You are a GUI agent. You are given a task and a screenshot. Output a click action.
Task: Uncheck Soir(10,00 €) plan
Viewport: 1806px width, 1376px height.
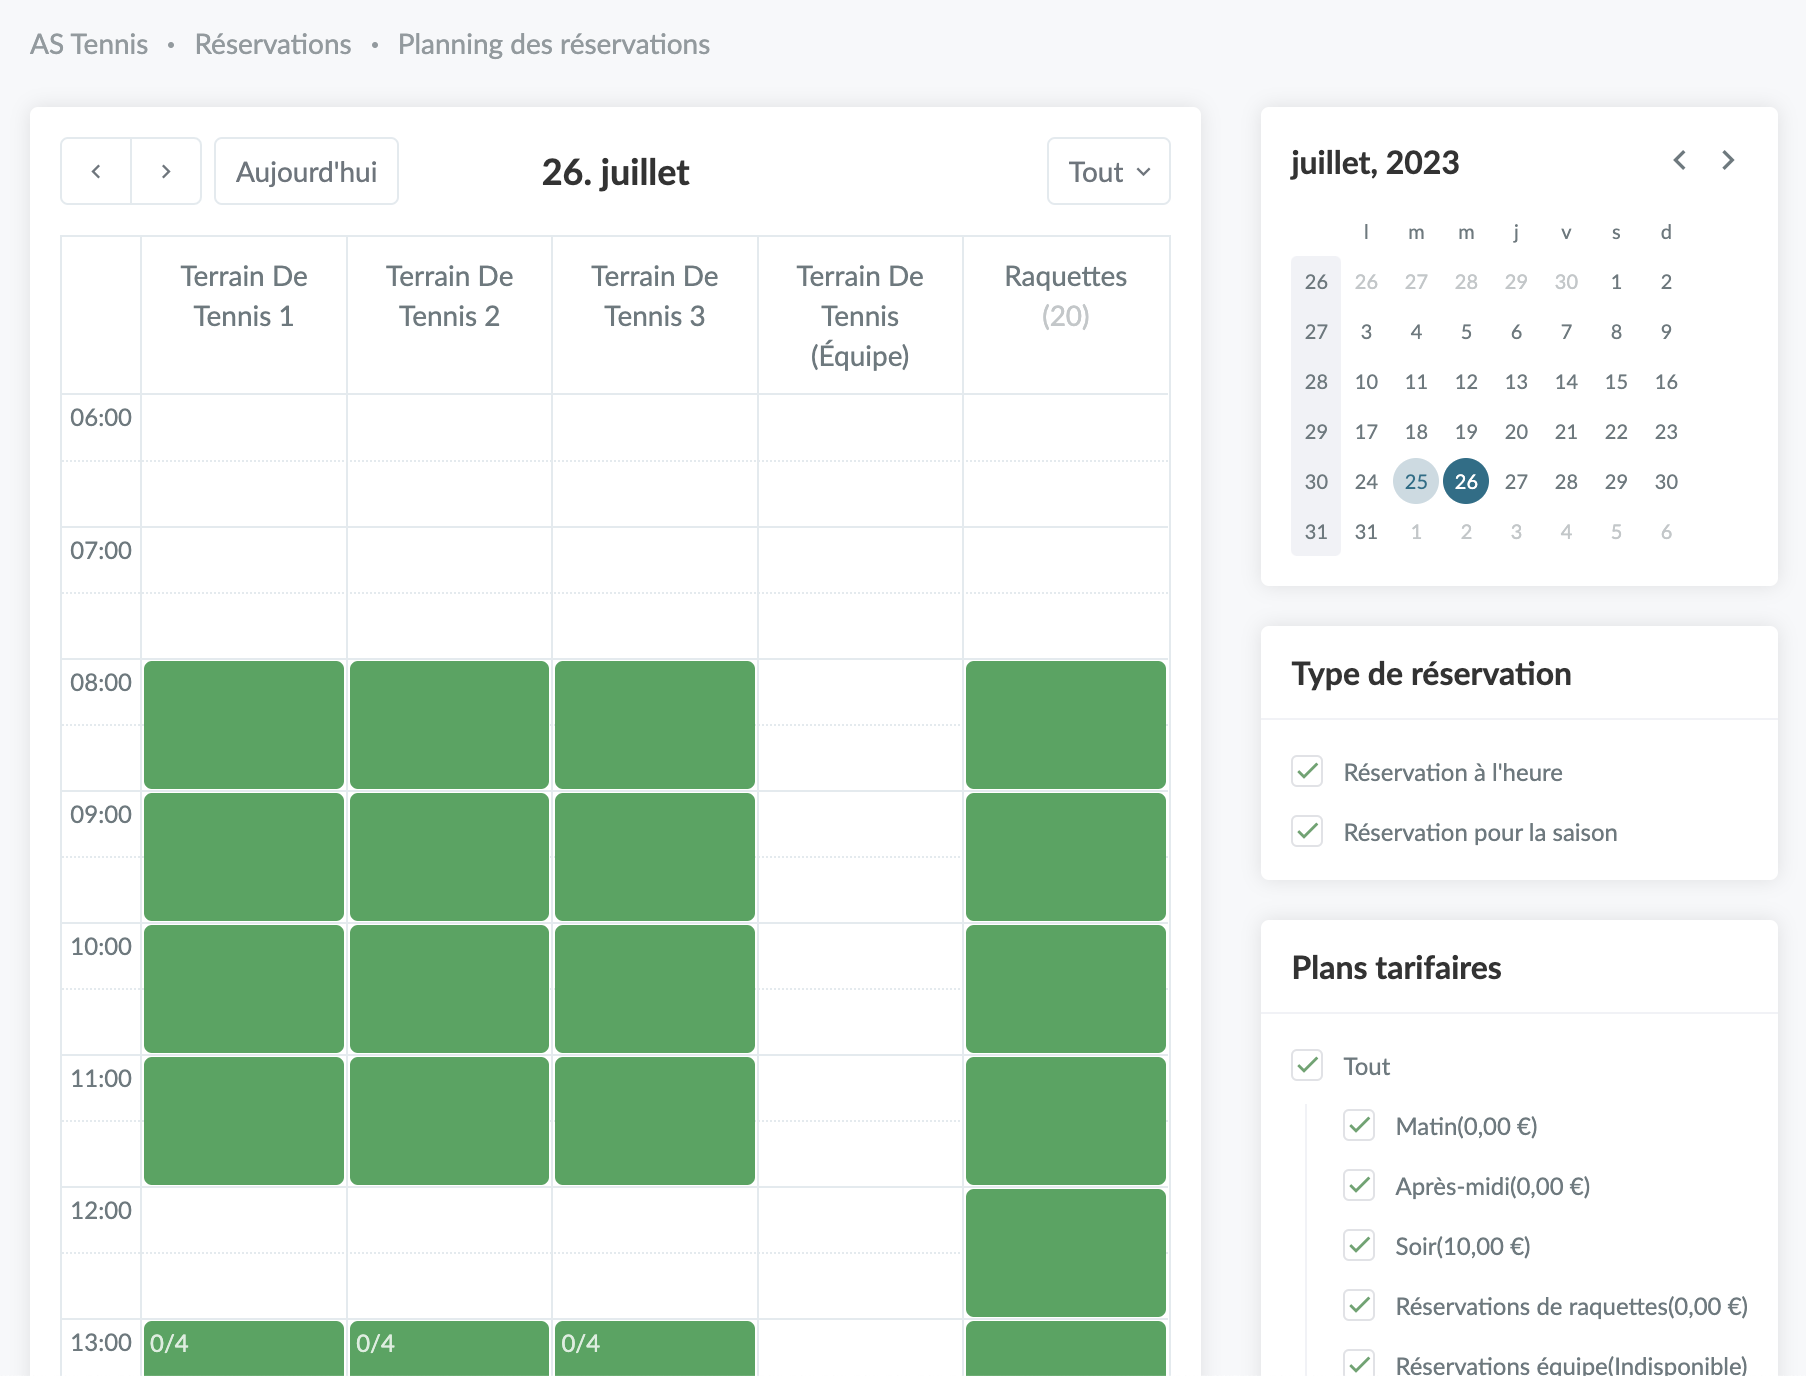coord(1359,1245)
